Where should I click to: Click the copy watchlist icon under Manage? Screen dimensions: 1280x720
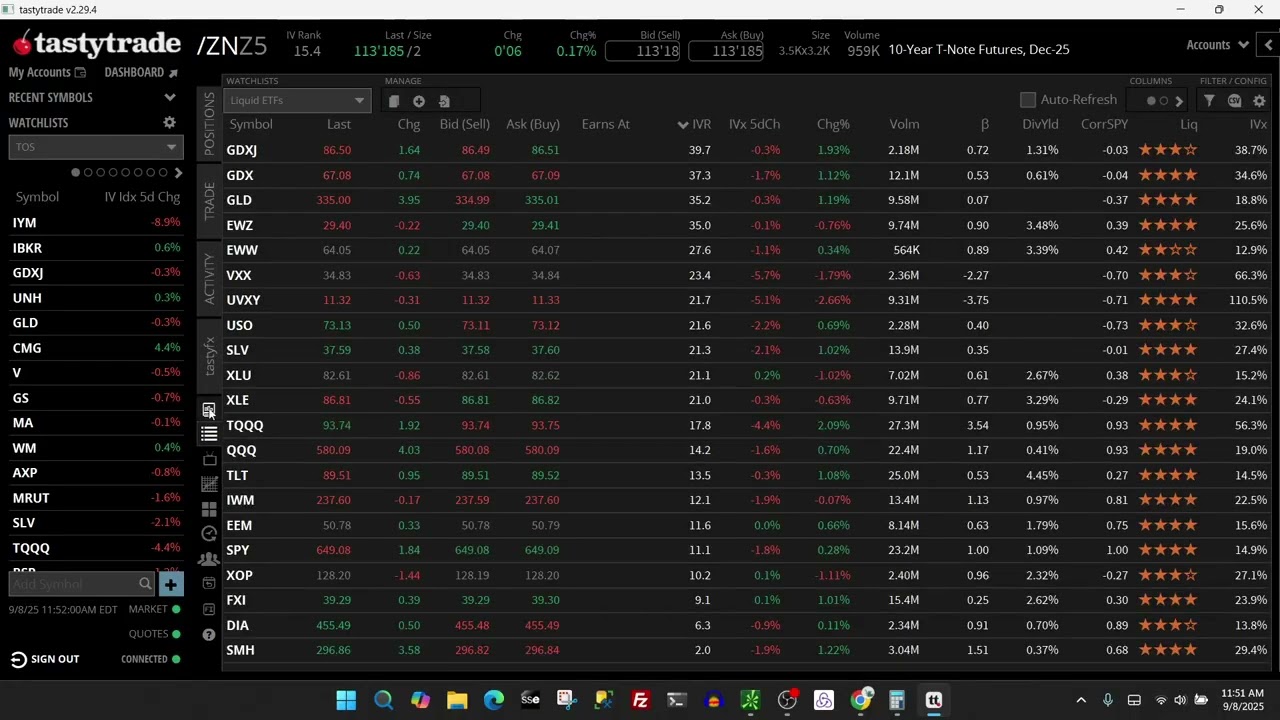click(394, 101)
